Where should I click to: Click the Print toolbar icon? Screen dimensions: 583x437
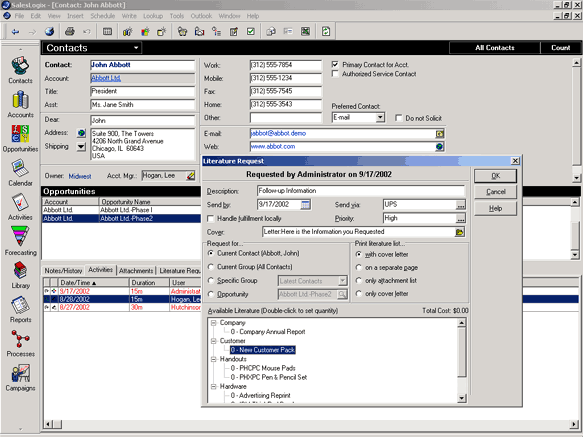pos(70,32)
